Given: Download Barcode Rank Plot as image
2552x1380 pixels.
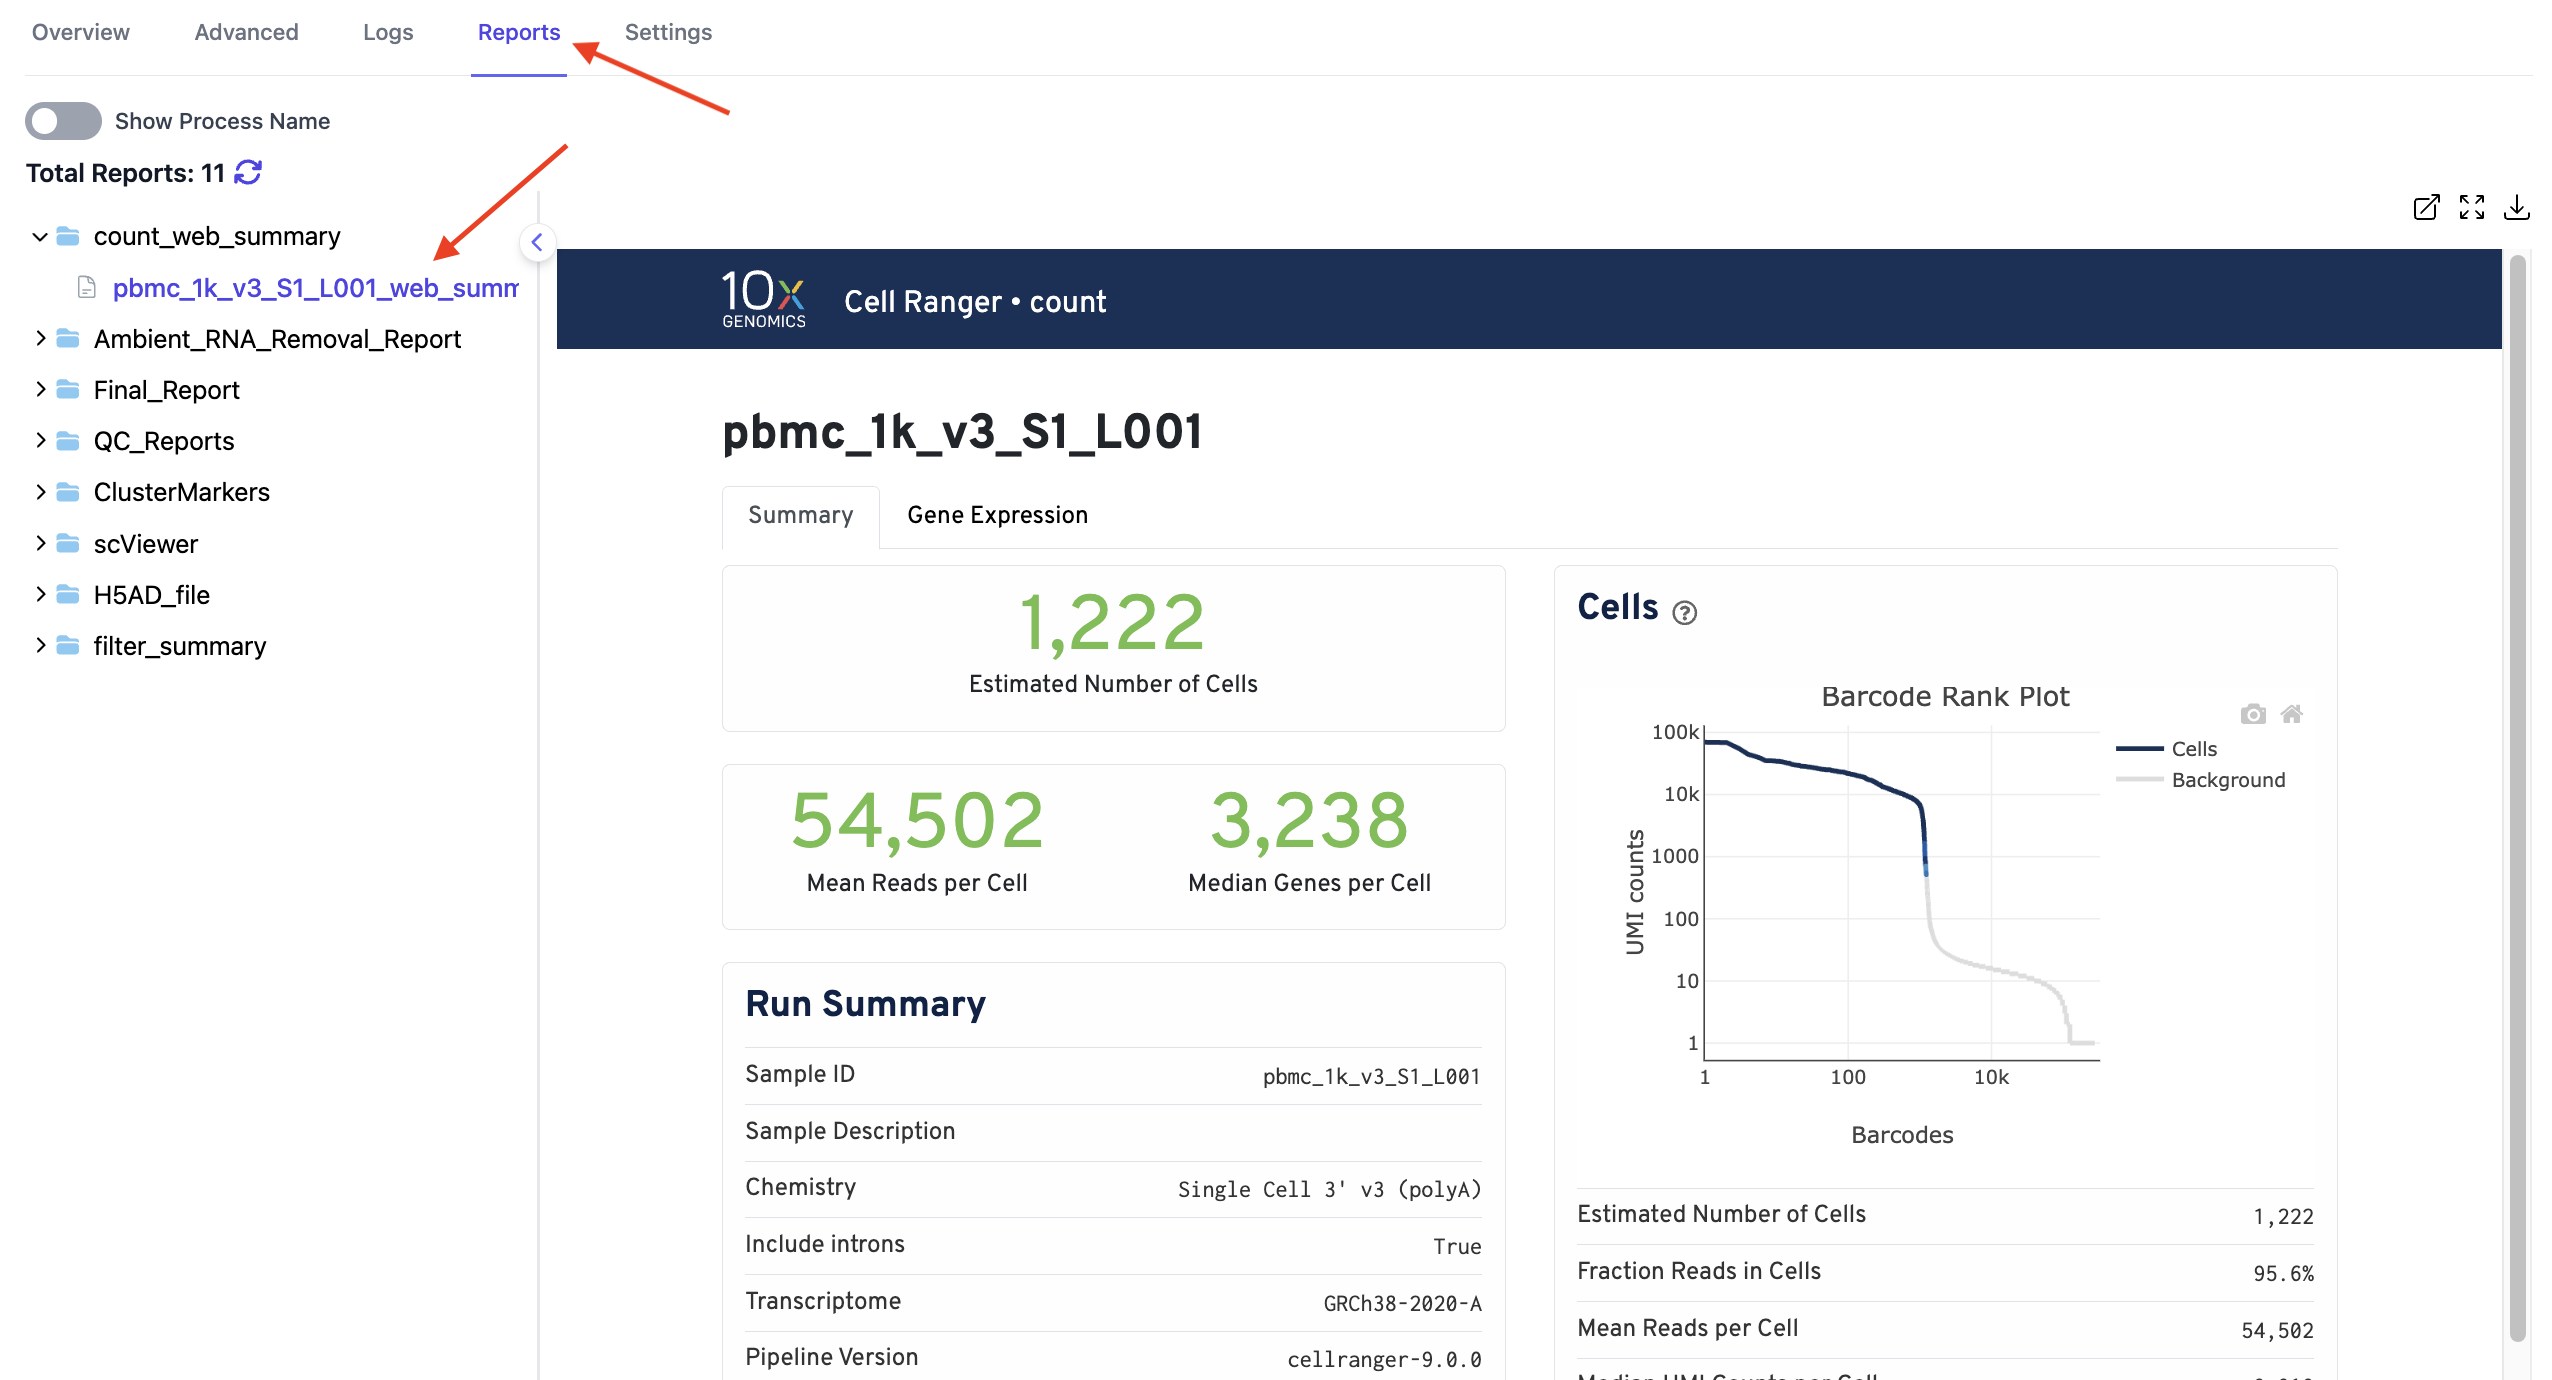Looking at the screenshot, I should point(2254,713).
